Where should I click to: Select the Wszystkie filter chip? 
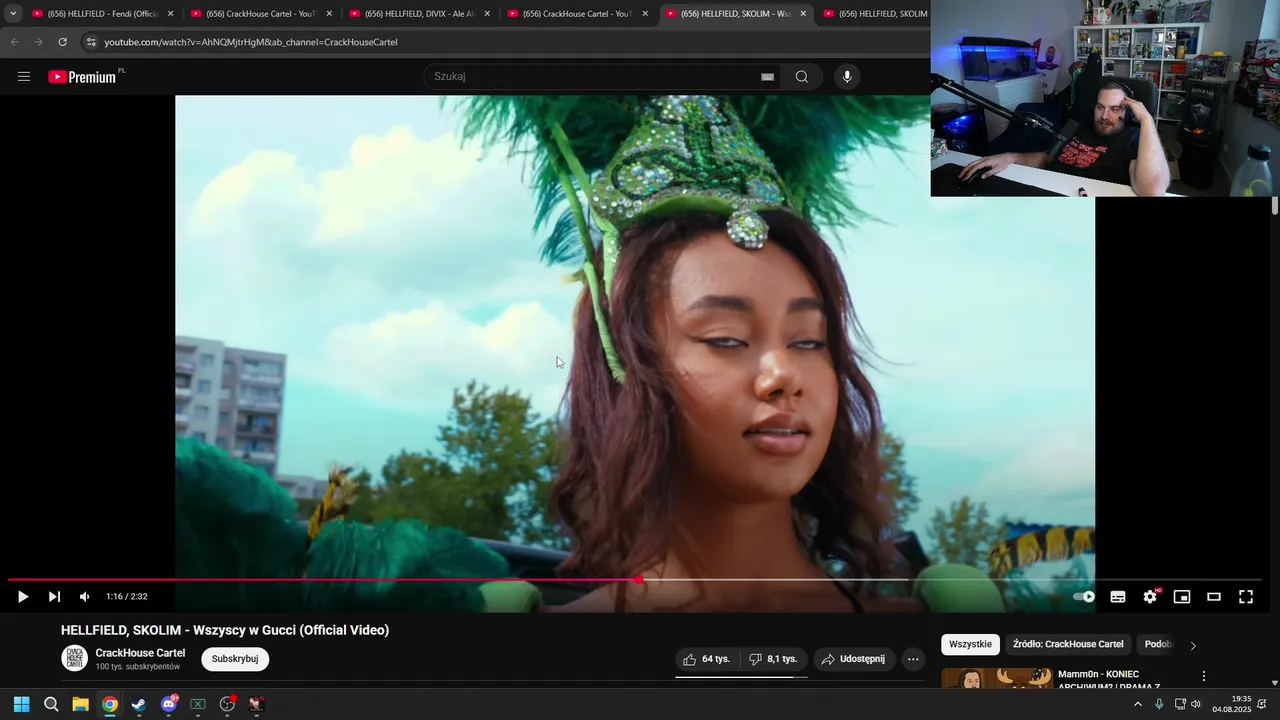coord(970,644)
